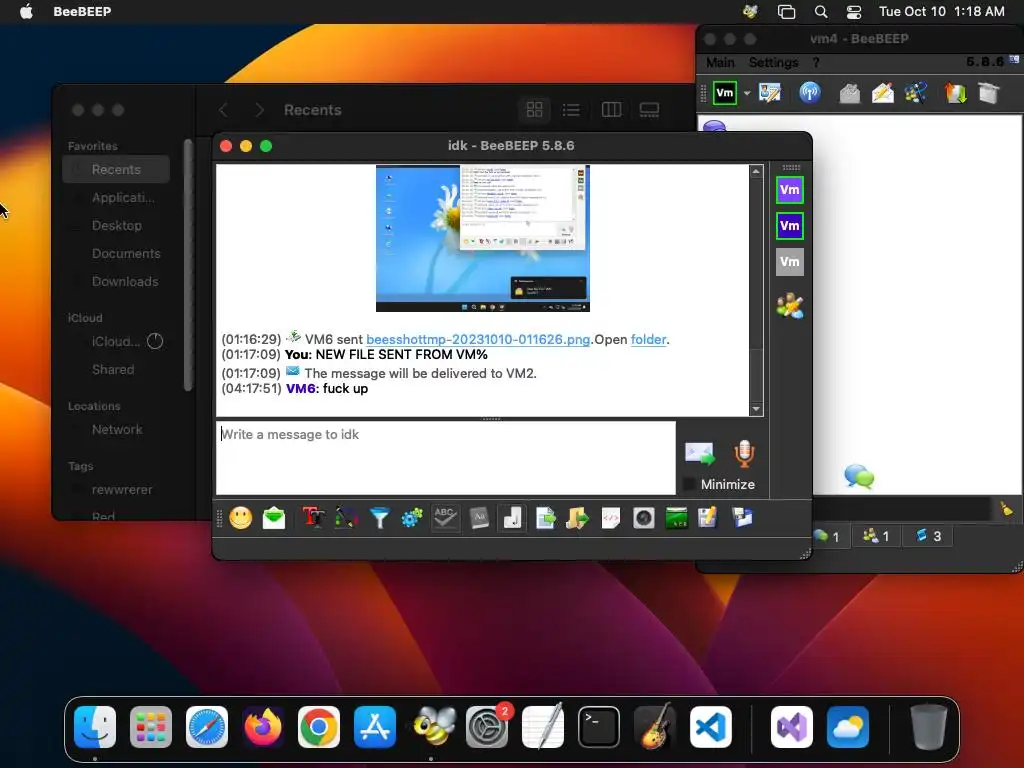
Task: Change chat font with the TT icon
Action: [313, 519]
